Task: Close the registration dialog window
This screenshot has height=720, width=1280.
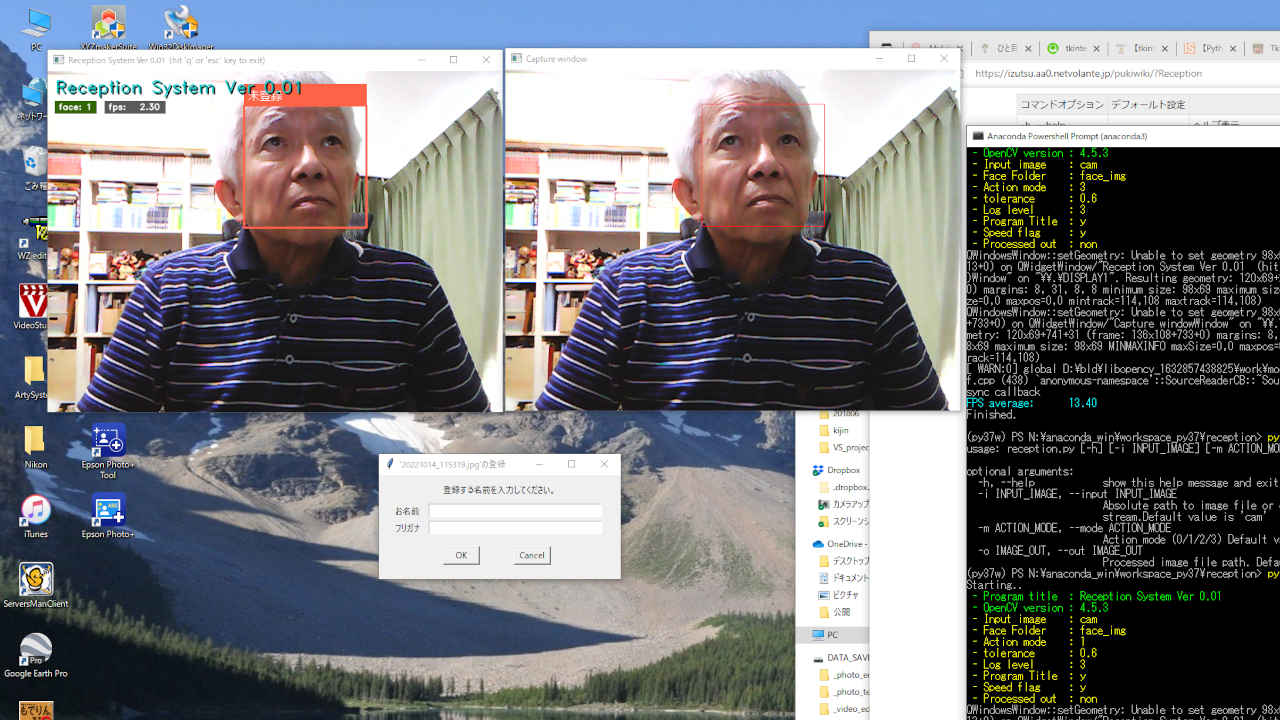Action: (604, 464)
